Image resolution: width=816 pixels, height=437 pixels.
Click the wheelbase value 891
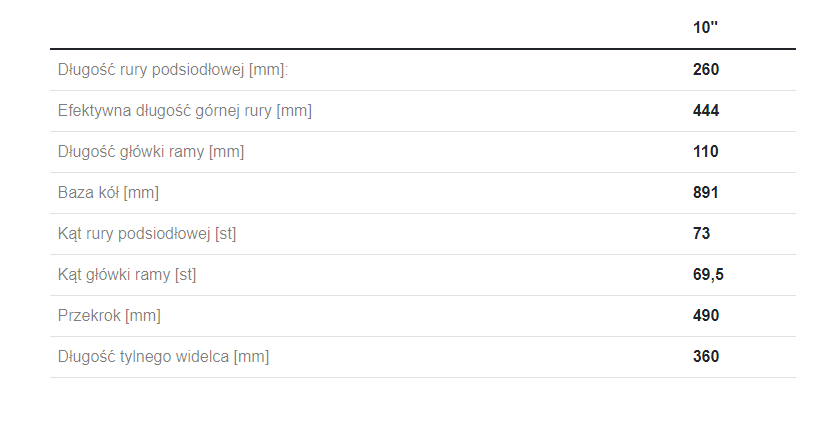coord(706,193)
